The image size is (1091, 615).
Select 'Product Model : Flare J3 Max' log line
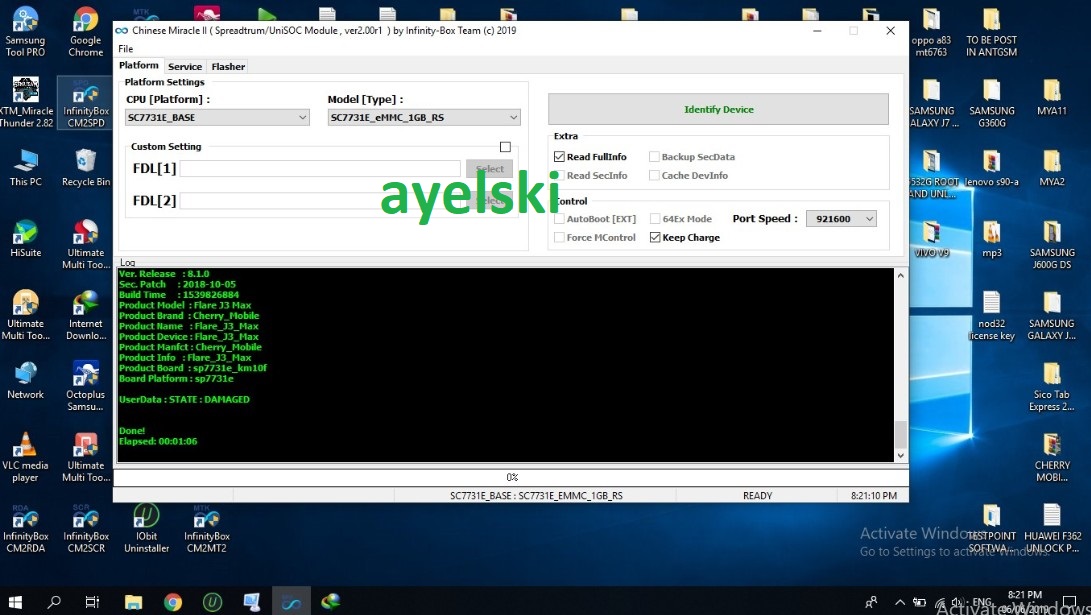click(185, 305)
